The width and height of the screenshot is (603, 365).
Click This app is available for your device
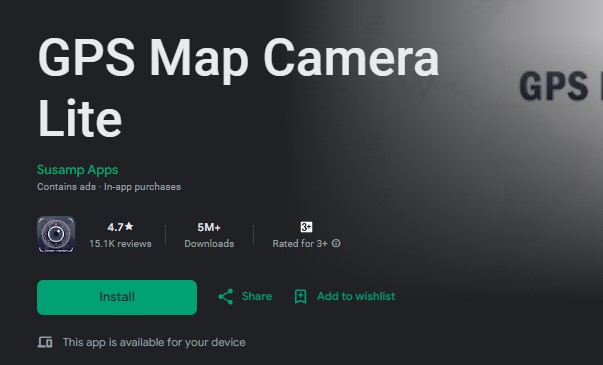(154, 342)
